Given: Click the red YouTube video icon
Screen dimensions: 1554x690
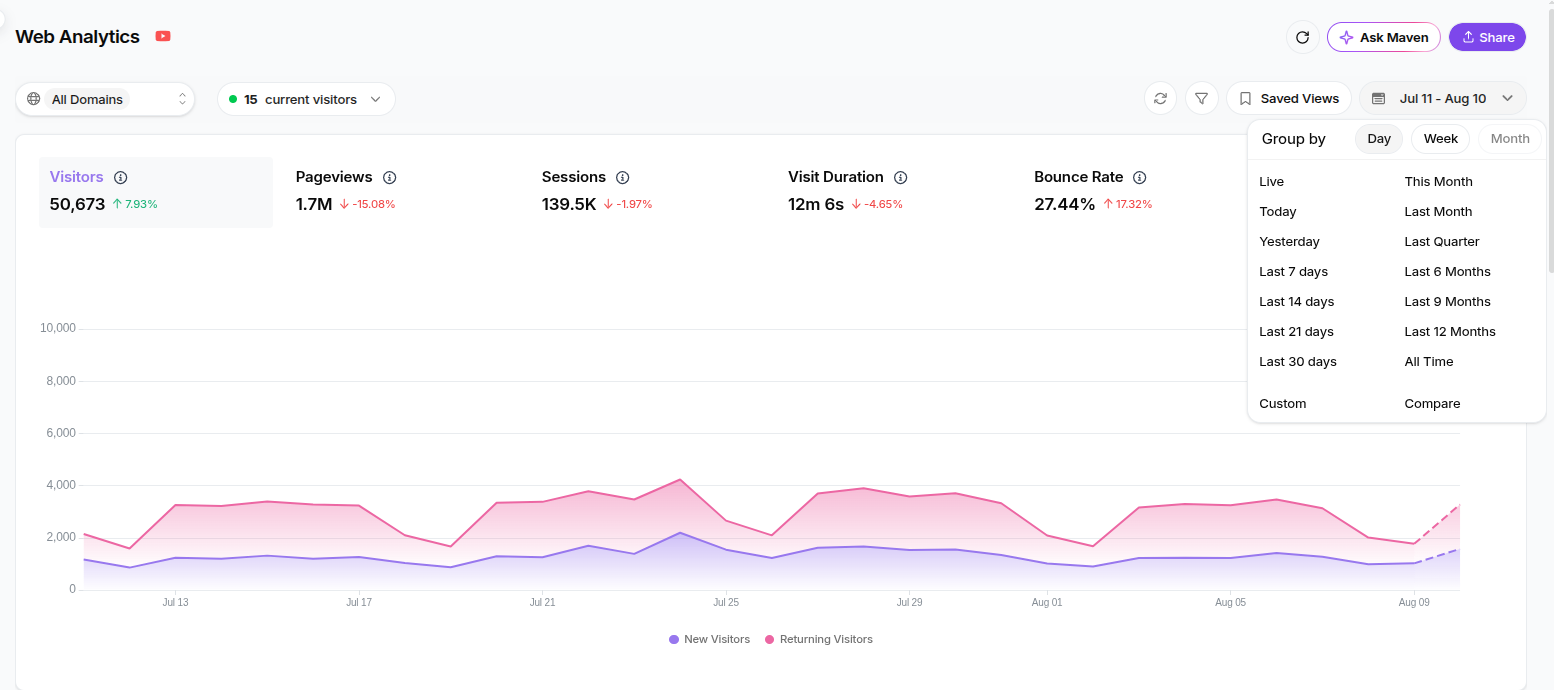Looking at the screenshot, I should 163,37.
